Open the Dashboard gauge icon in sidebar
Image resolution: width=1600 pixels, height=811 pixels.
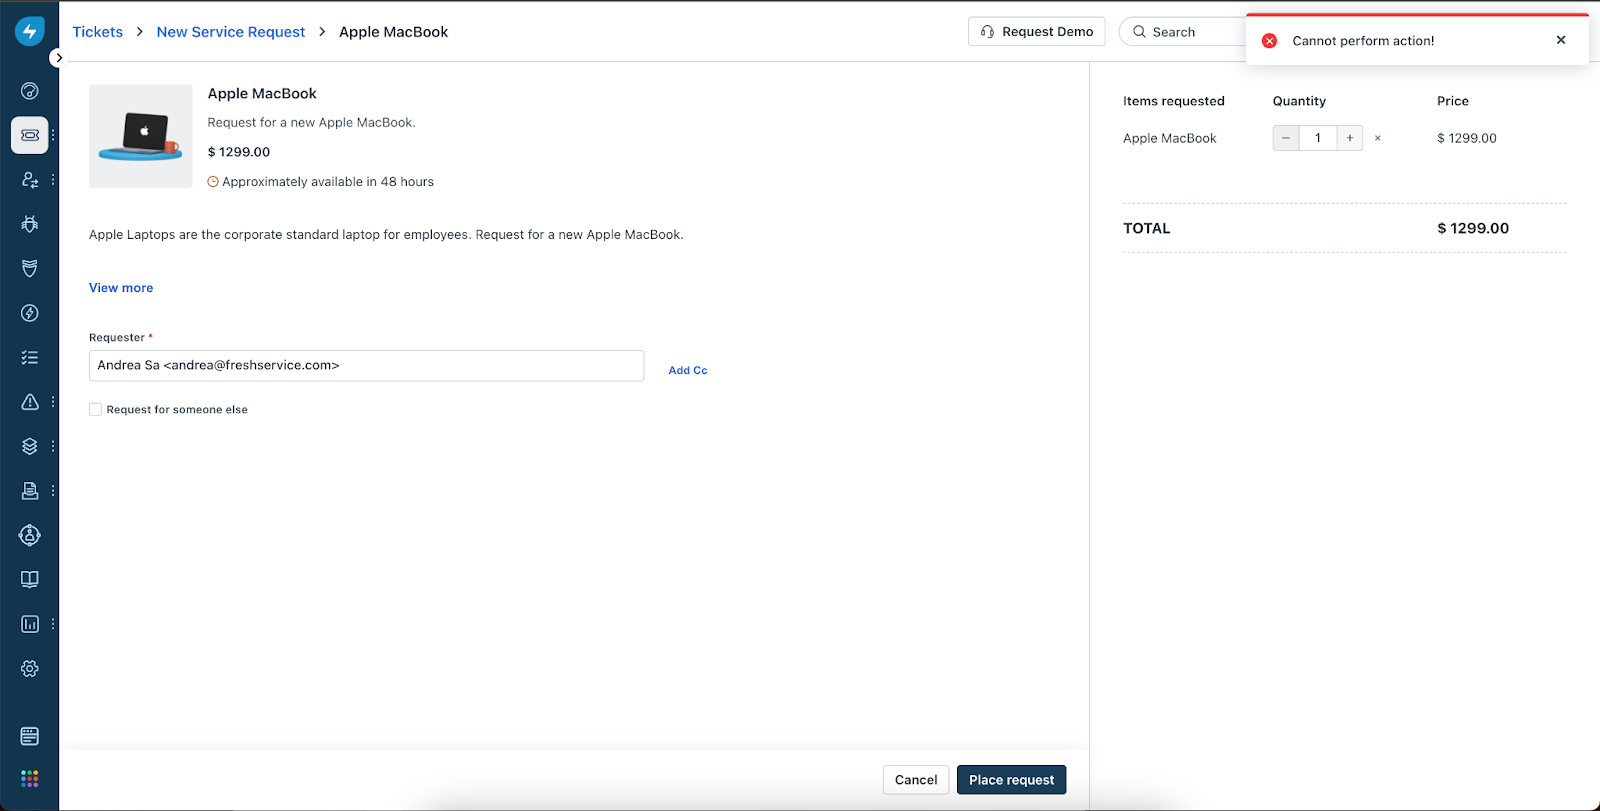[x=30, y=91]
